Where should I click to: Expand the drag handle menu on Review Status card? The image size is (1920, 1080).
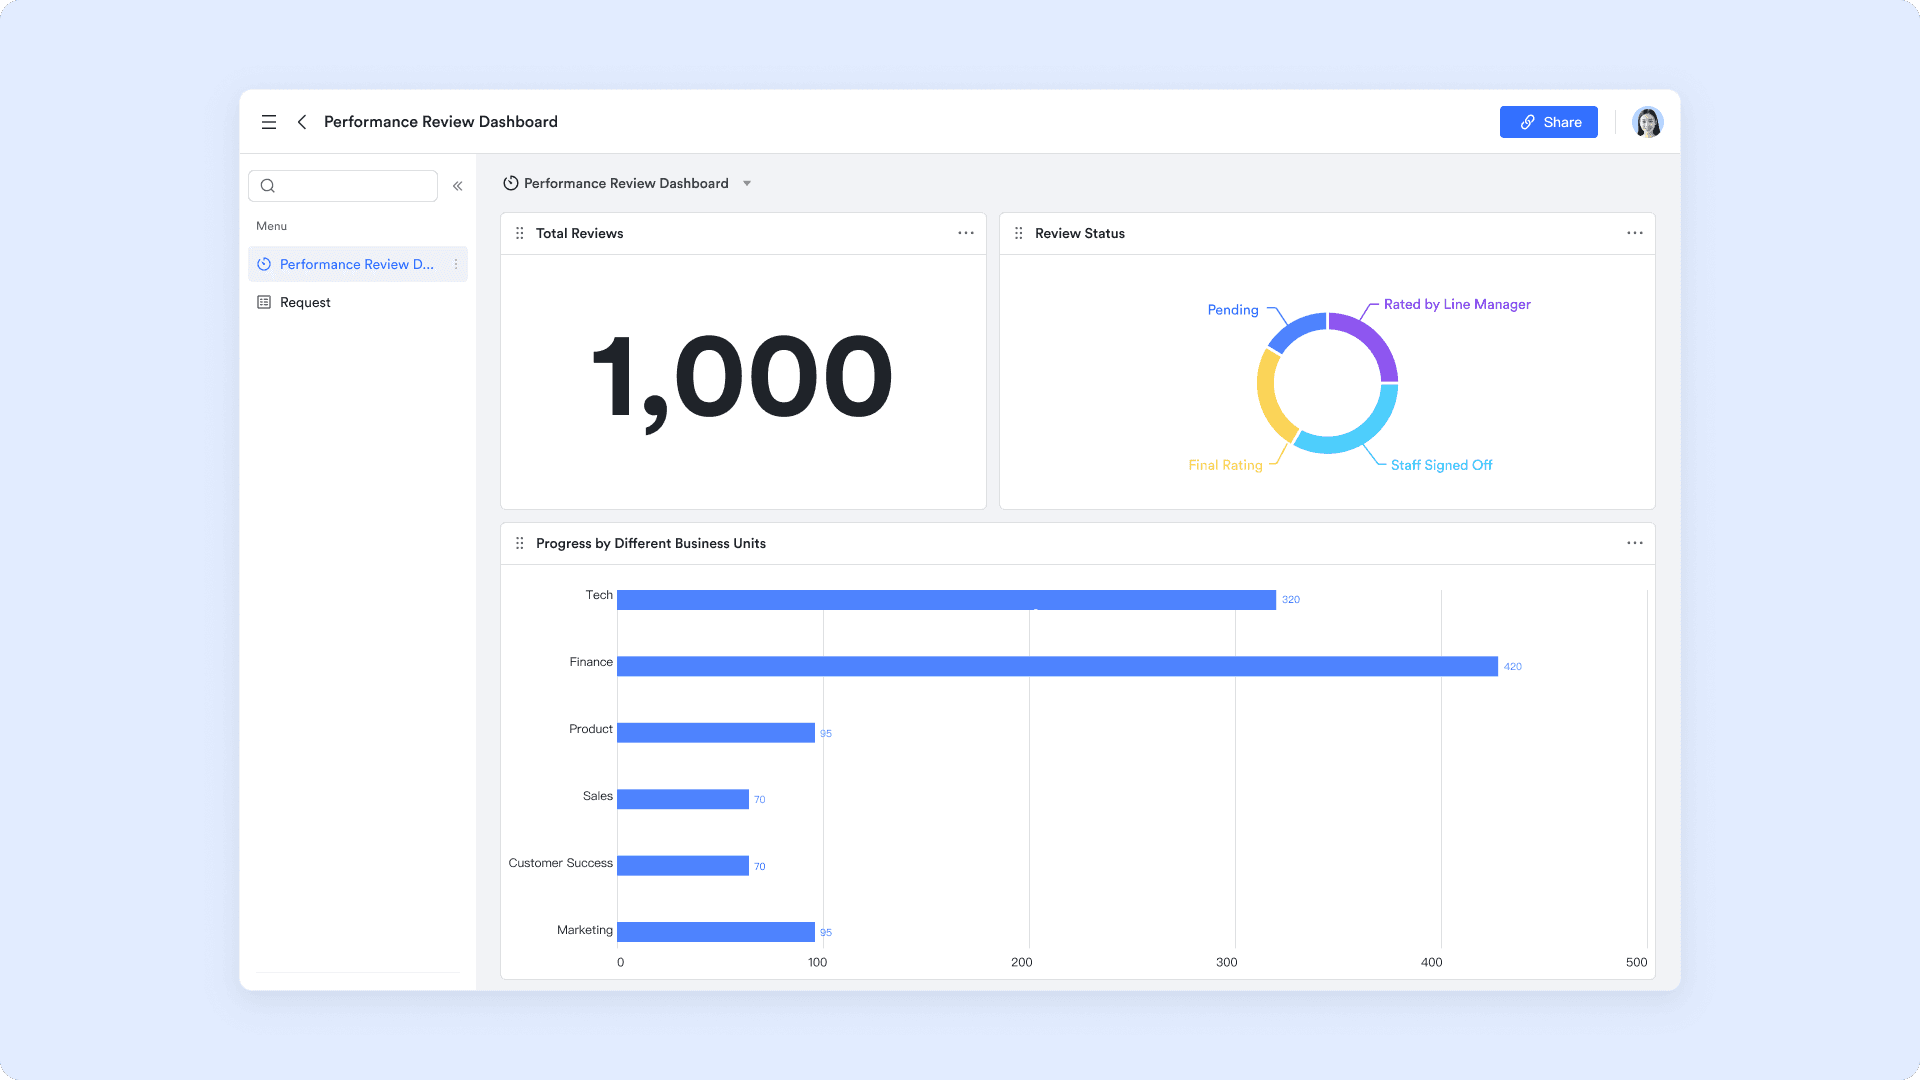(1018, 232)
